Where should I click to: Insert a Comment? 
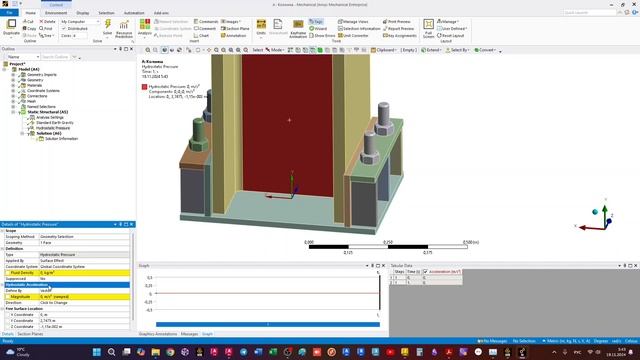coord(205,29)
